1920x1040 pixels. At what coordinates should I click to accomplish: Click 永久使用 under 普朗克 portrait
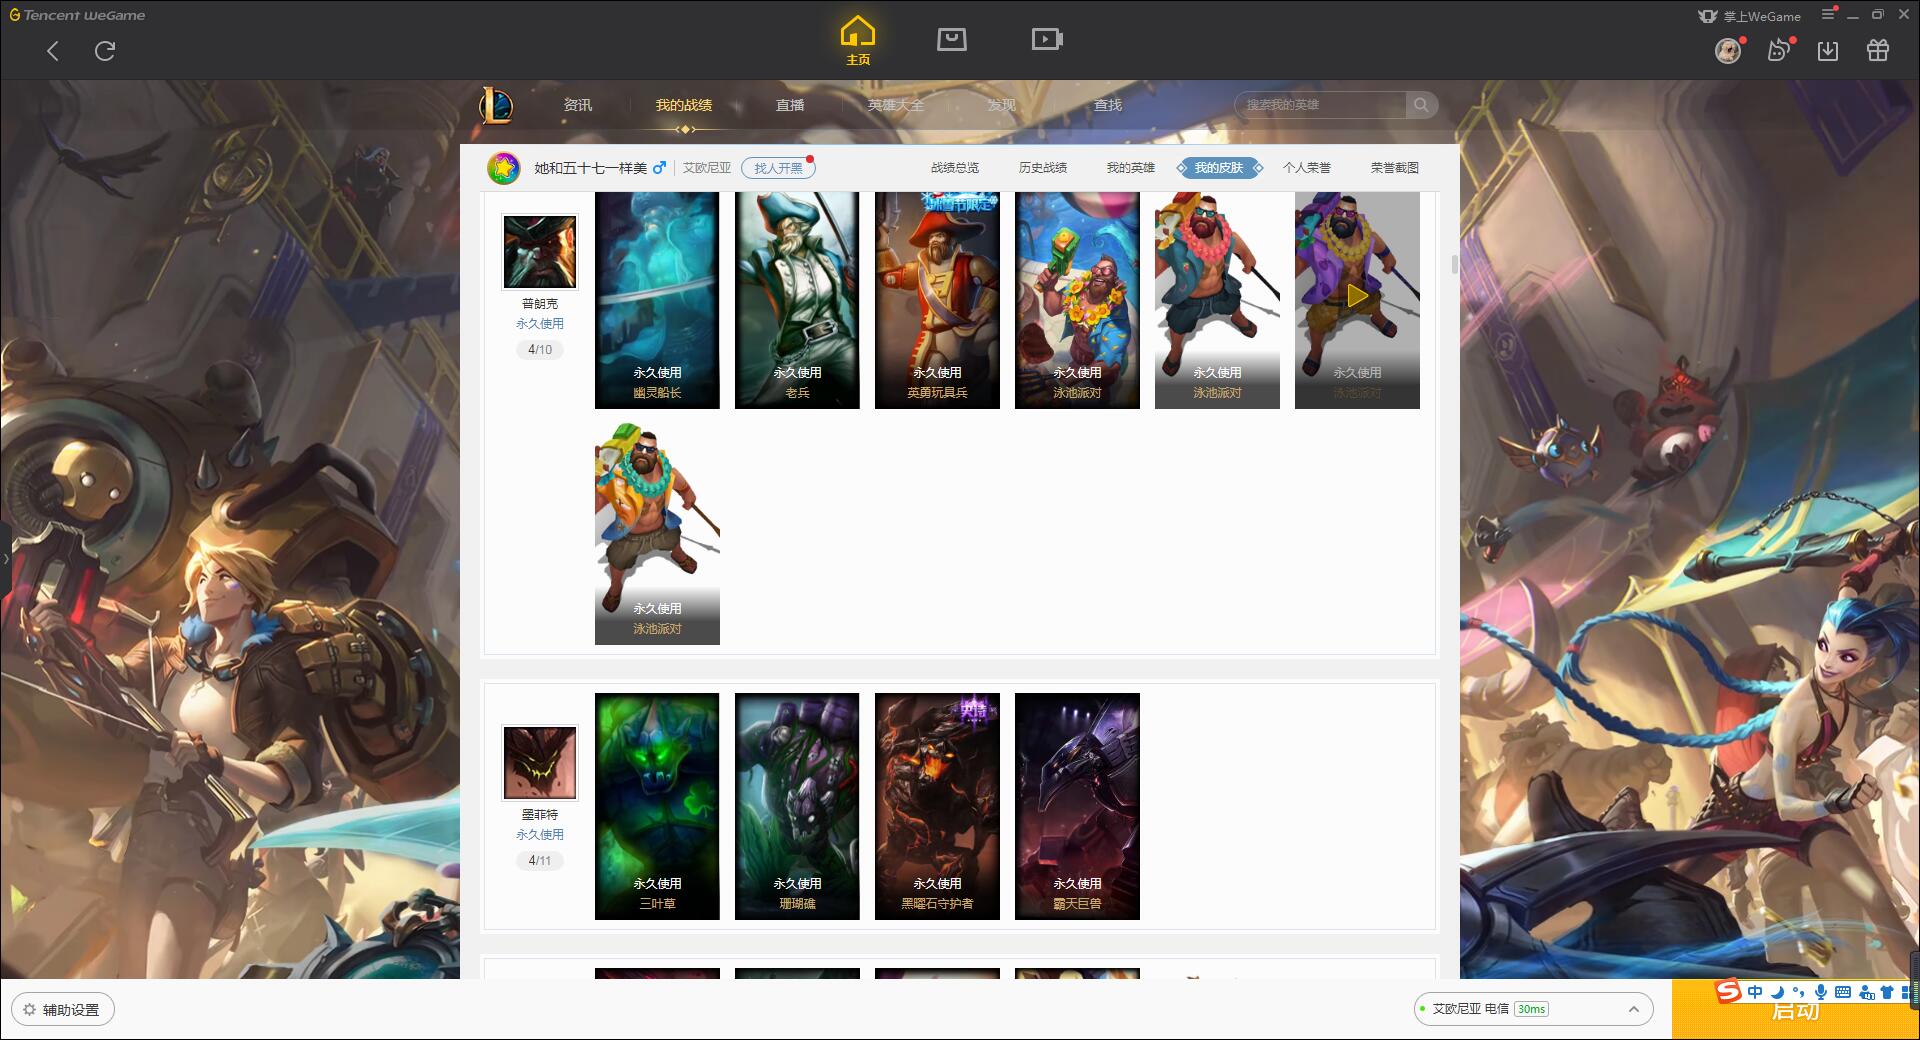tap(540, 324)
